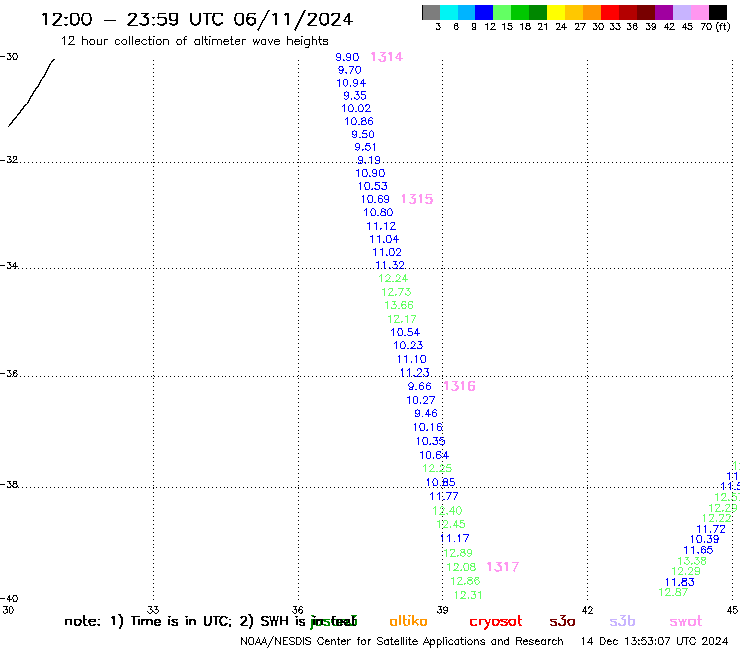This screenshot has height=650, width=740.
Task: Select the wave height value 9.66
Action: tap(420, 387)
